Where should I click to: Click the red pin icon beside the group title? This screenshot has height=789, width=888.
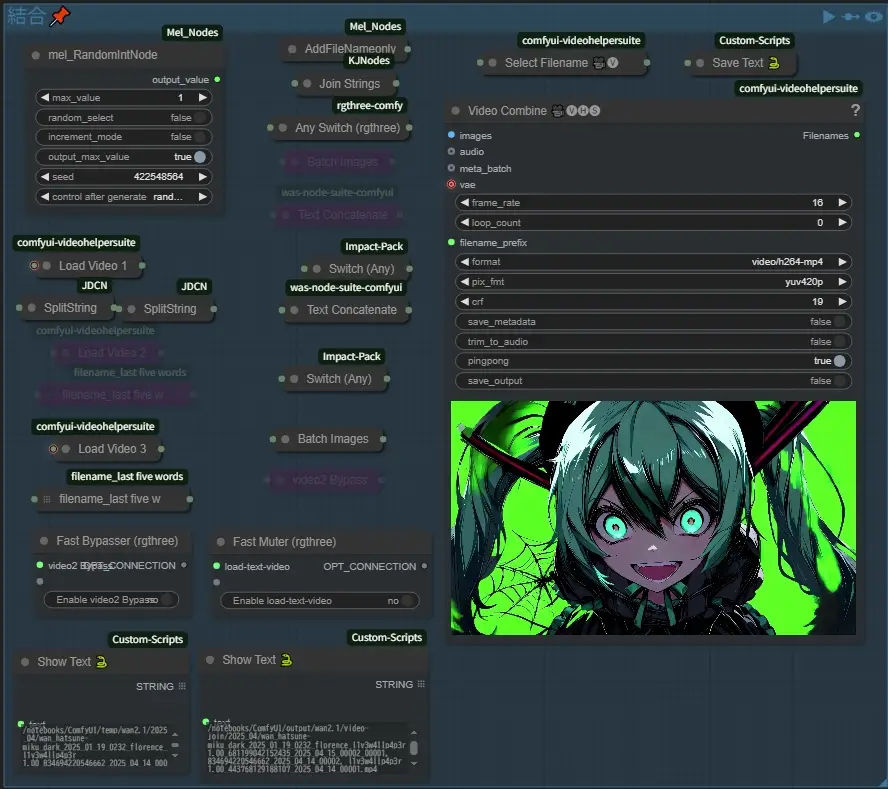tap(59, 16)
